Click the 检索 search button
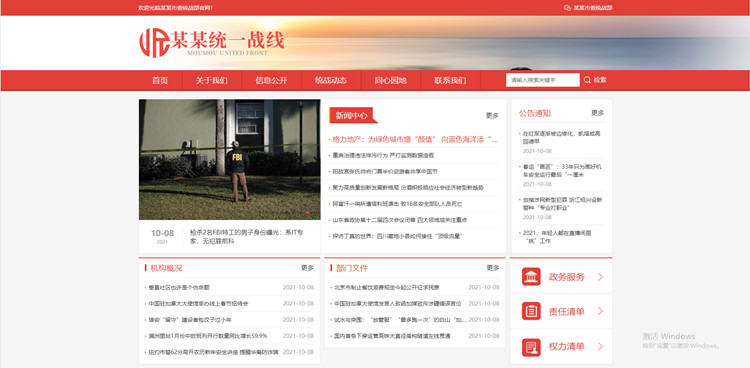This screenshot has height=368, width=750. 596,80
